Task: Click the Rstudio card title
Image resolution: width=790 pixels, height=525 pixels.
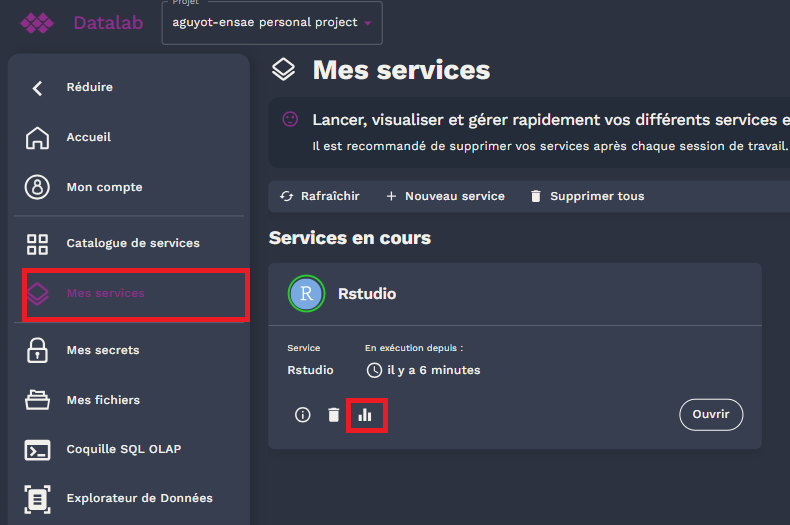Action: [367, 294]
